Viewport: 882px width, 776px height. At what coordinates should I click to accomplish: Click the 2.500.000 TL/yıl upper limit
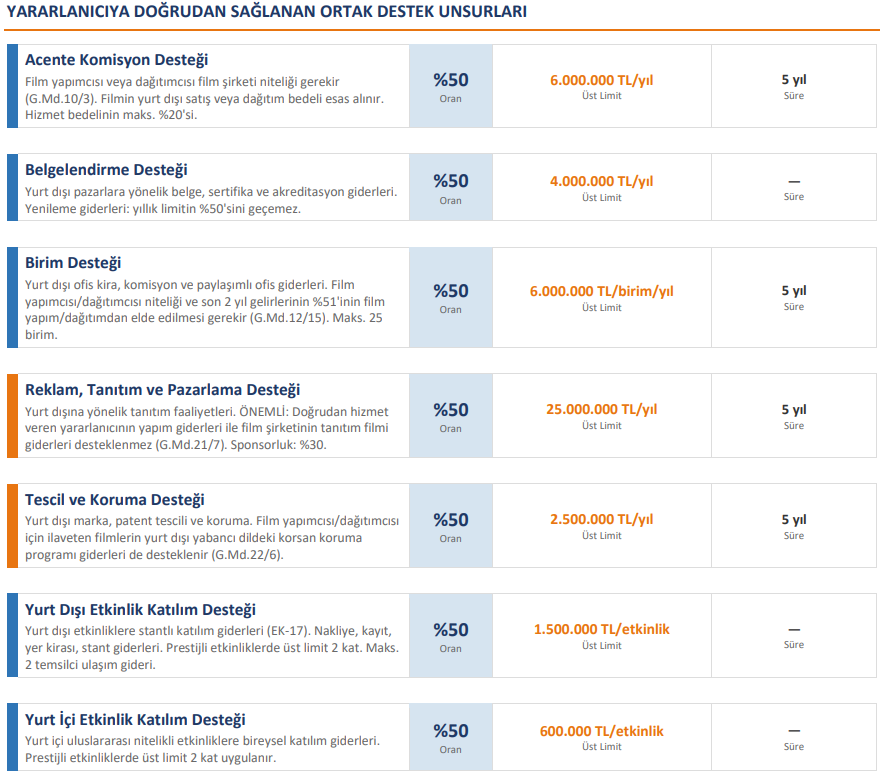click(601, 519)
